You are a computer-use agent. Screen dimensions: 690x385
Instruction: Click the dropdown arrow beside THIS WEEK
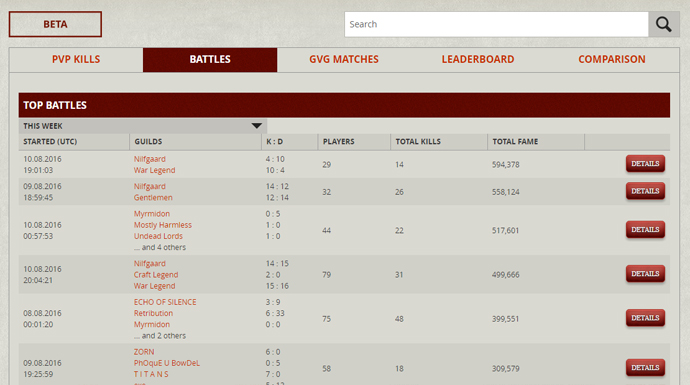257,126
